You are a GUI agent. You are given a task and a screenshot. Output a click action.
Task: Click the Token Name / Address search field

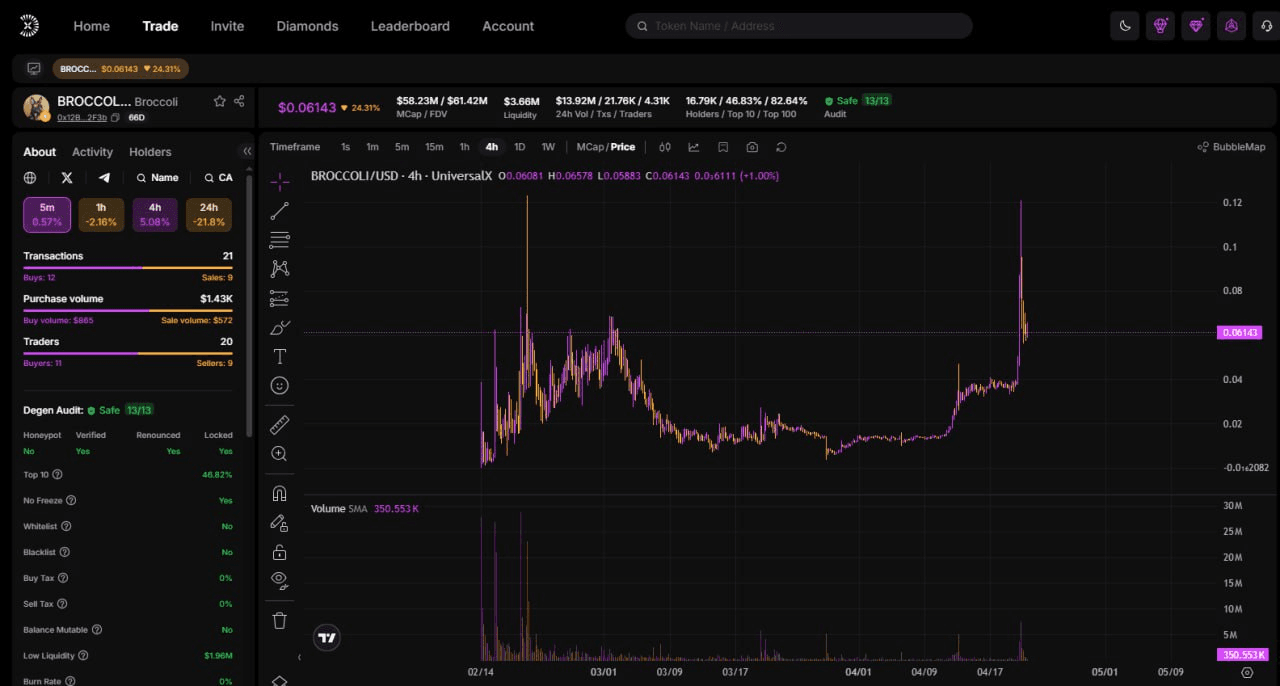click(x=800, y=26)
